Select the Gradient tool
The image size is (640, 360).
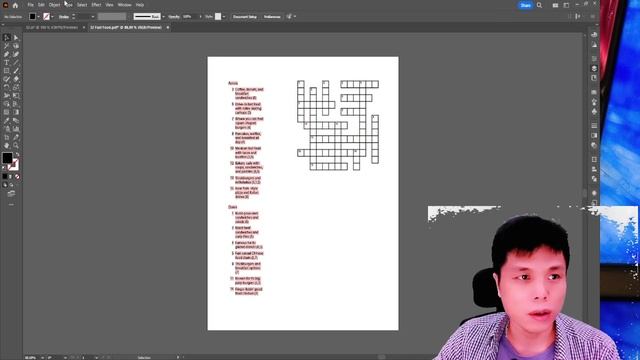(x=16, y=112)
